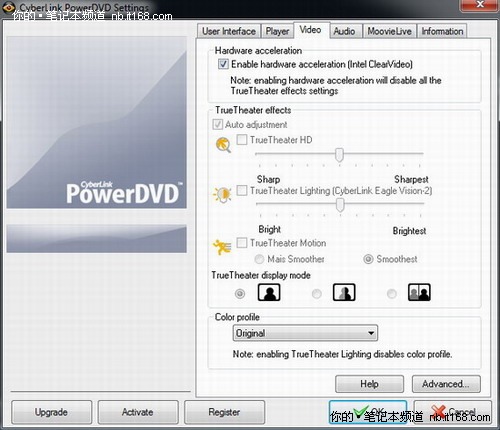The height and width of the screenshot is (430, 500).
Task: Toggle the Auto adjustment checkbox
Action: (x=218, y=124)
